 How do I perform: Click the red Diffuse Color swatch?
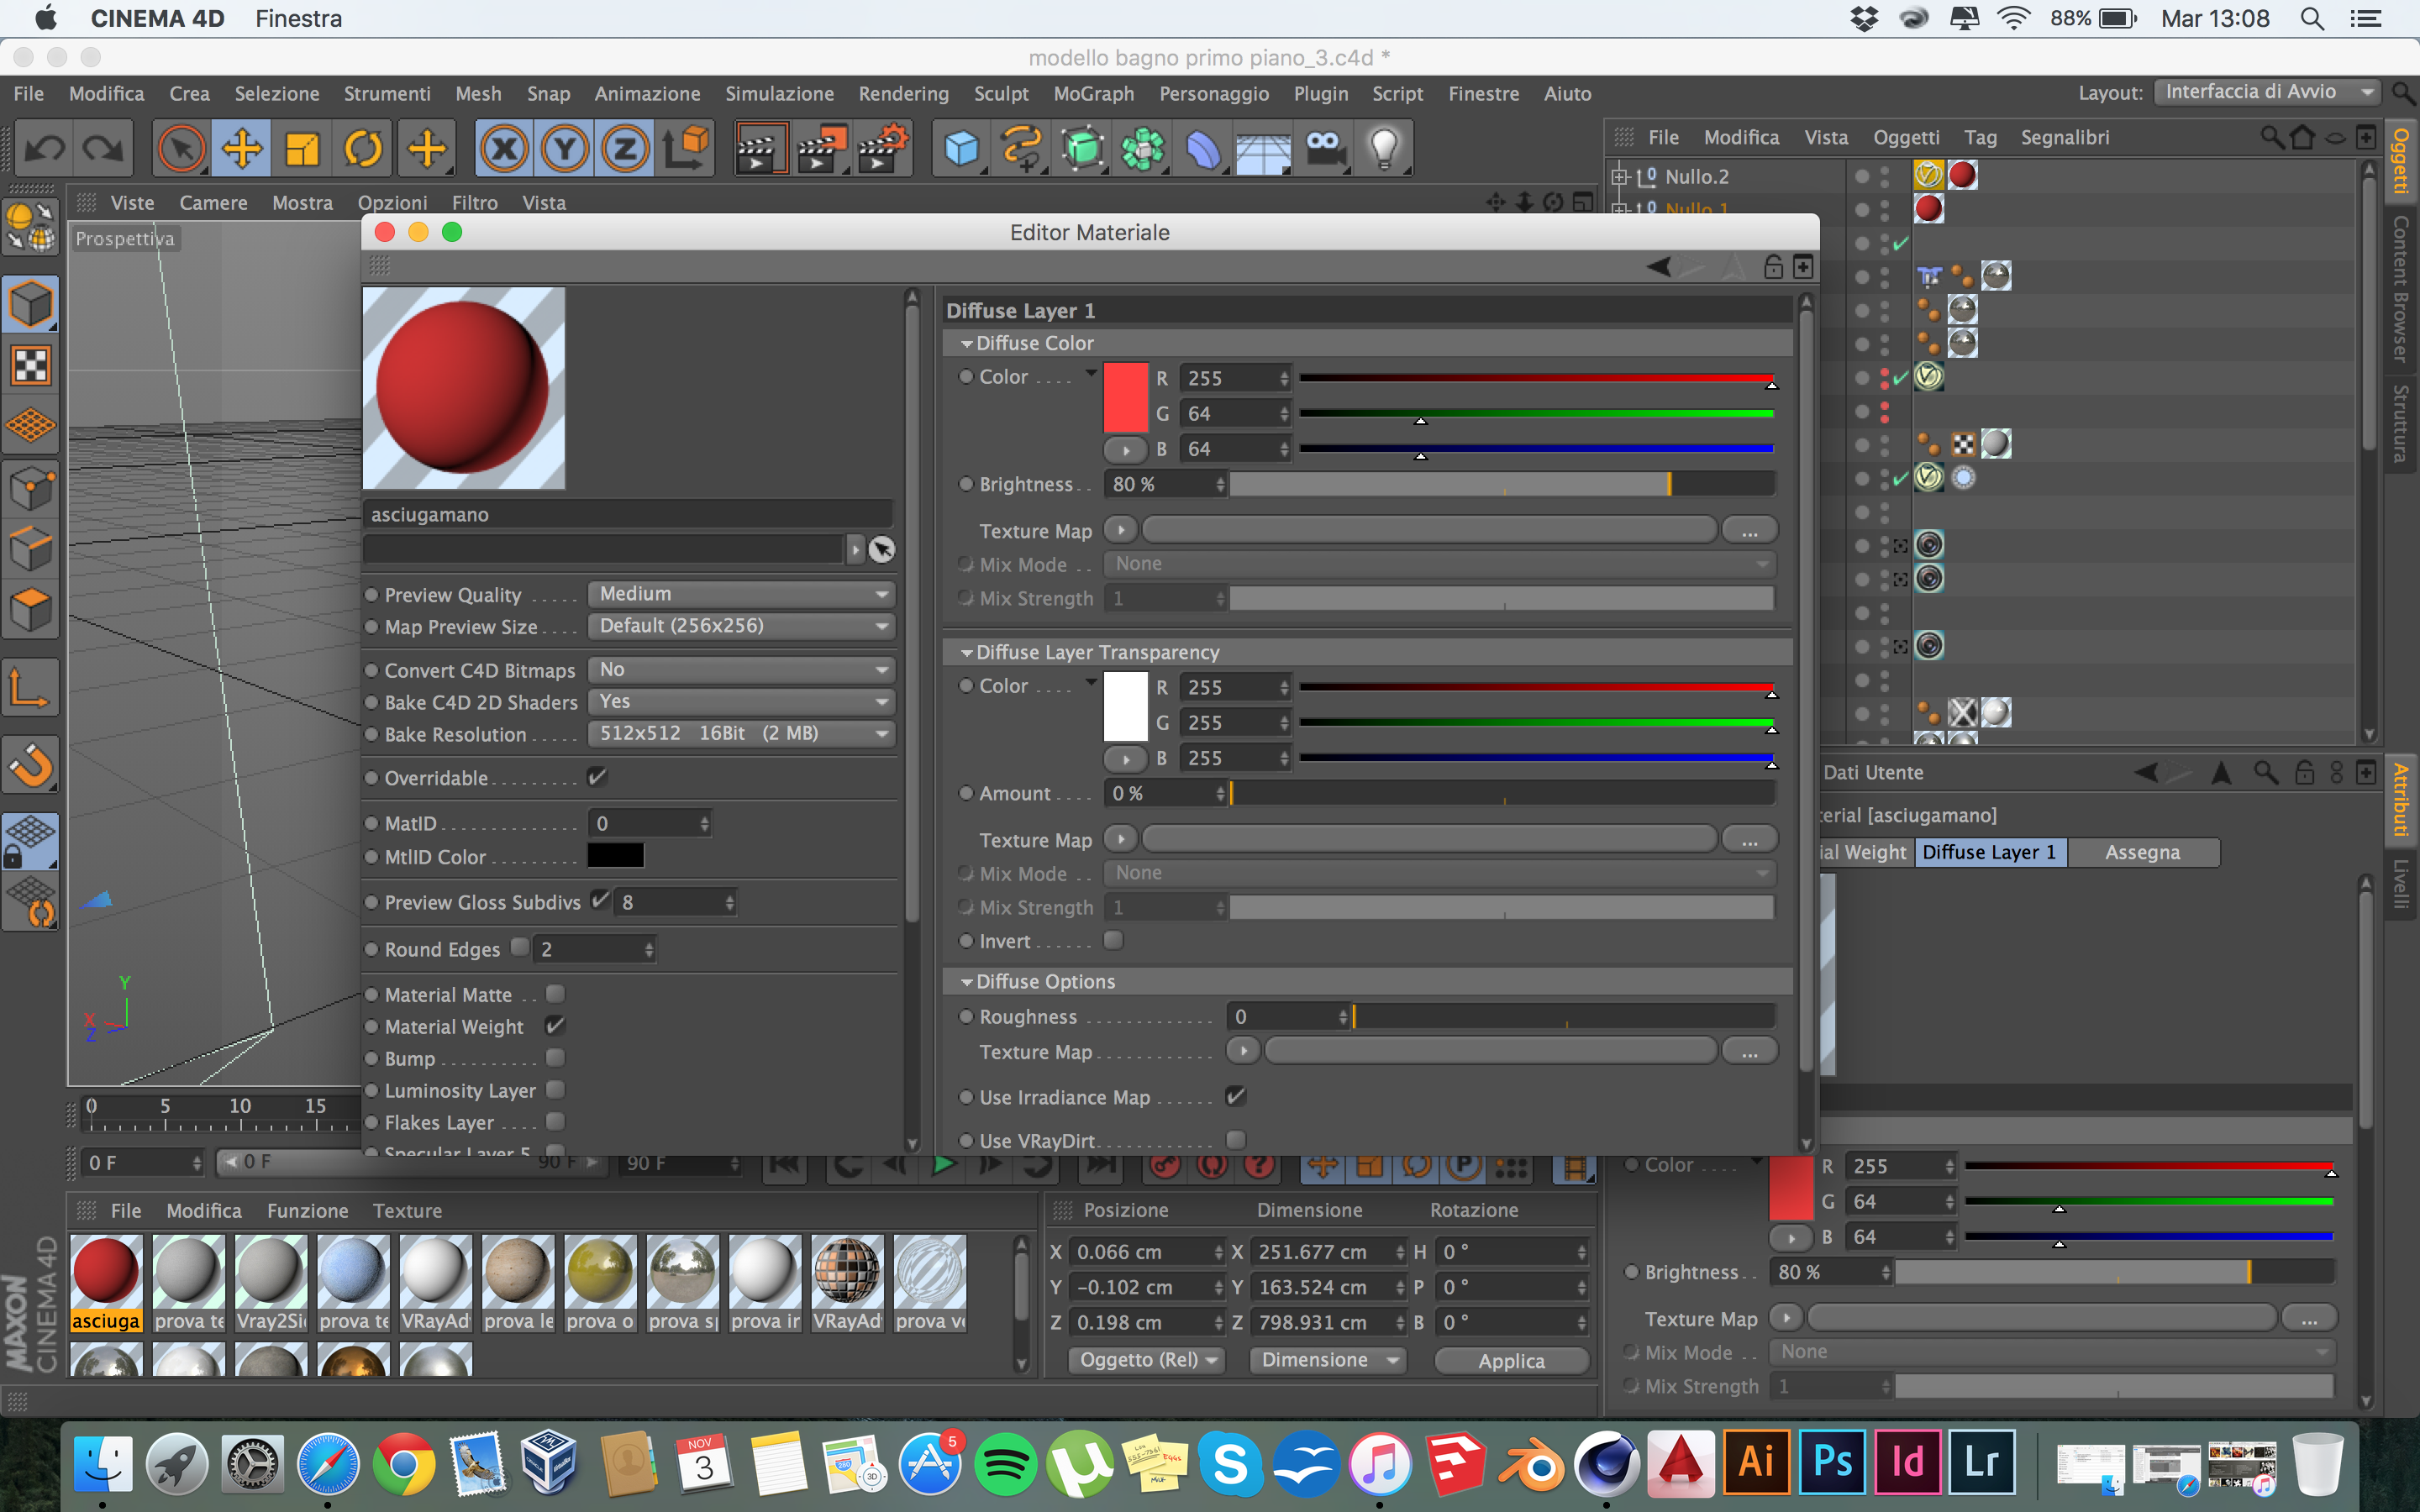[x=1125, y=397]
